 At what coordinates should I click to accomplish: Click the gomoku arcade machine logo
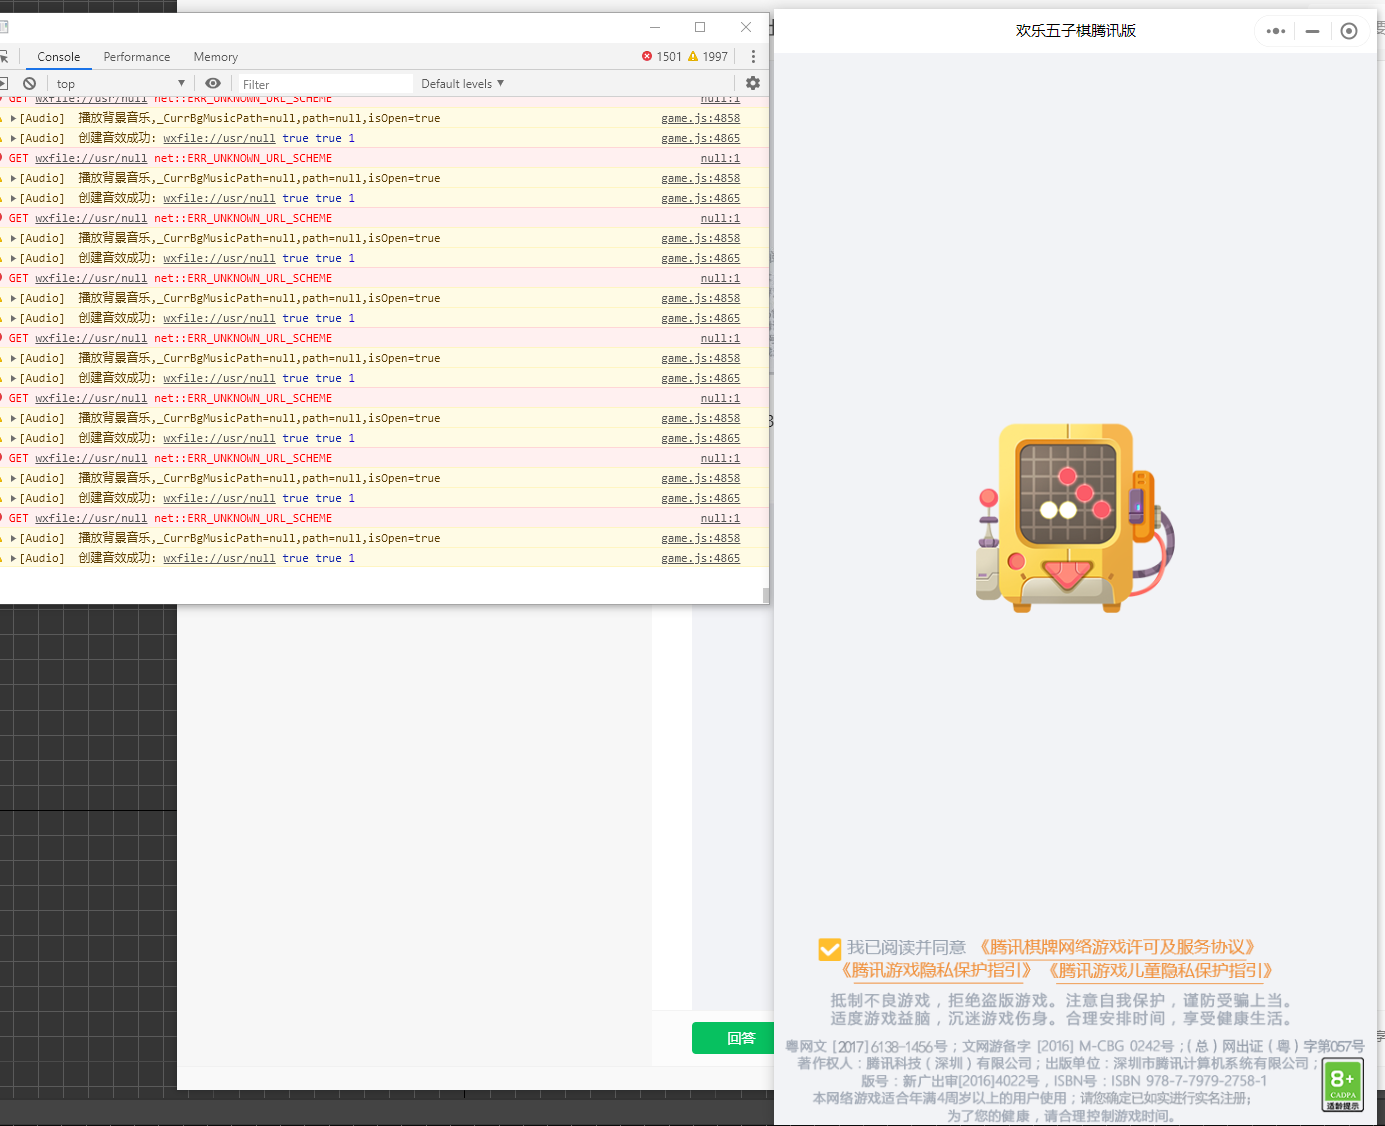pos(1075,517)
